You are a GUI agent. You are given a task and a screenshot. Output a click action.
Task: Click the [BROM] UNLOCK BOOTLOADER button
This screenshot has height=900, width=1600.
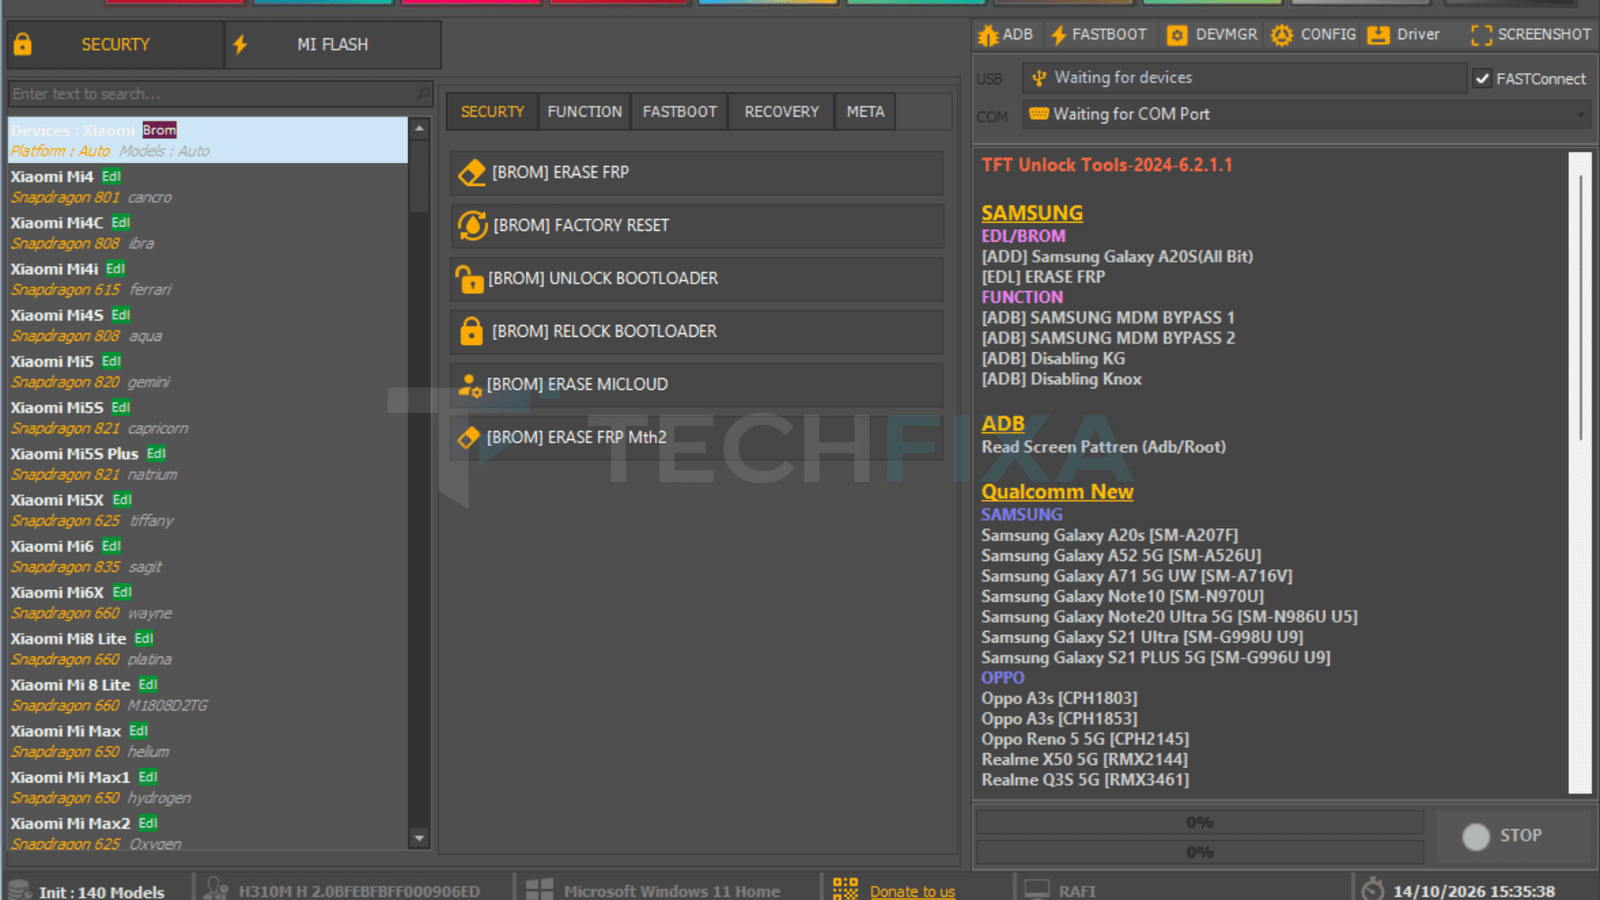click(x=696, y=278)
